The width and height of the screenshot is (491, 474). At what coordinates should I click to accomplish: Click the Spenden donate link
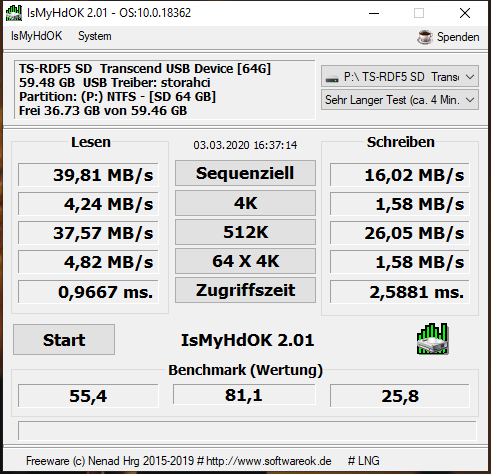pyautogui.click(x=458, y=37)
